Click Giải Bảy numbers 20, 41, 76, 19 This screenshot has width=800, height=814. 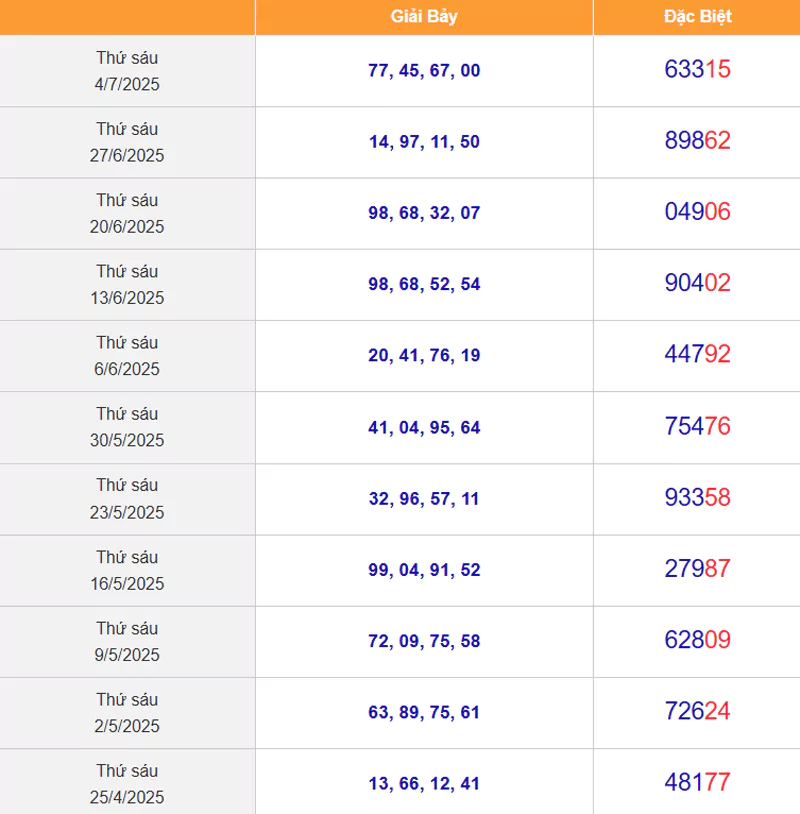(x=424, y=356)
